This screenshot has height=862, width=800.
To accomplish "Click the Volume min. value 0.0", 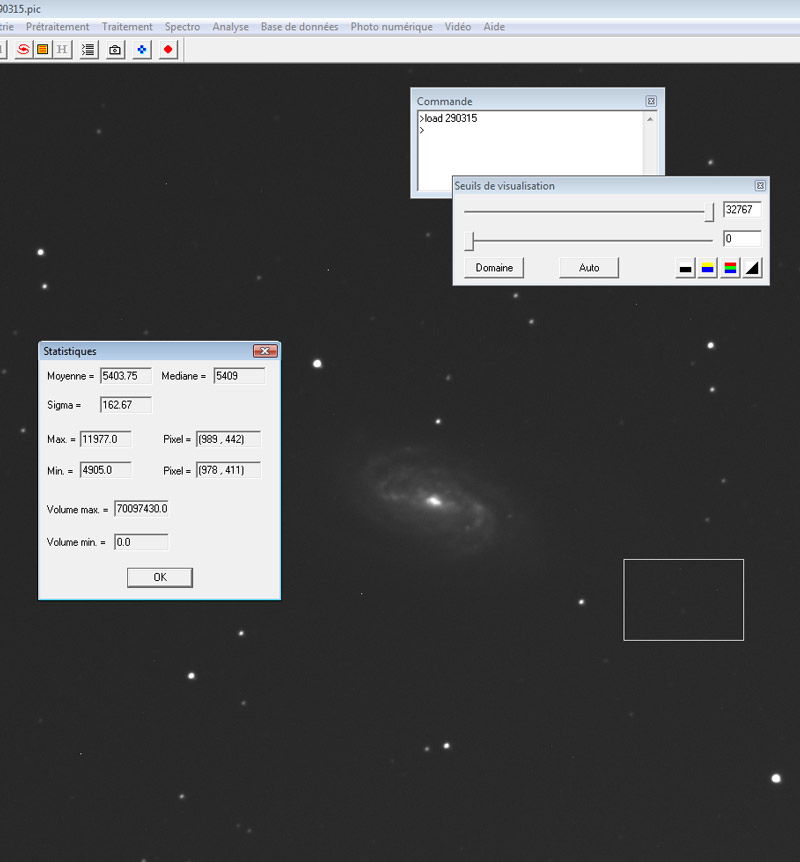I will (141, 542).
